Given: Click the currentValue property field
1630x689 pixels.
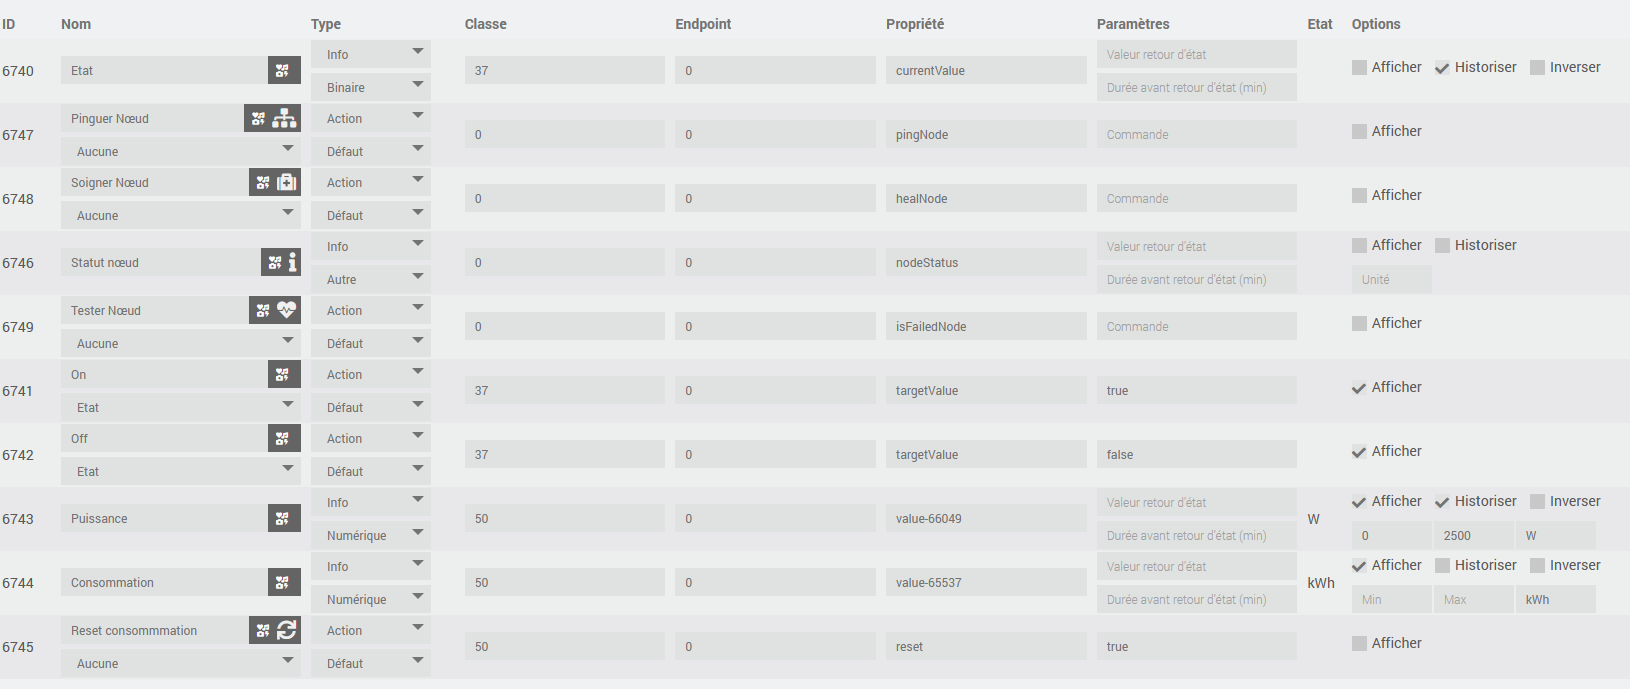Looking at the screenshot, I should point(985,71).
